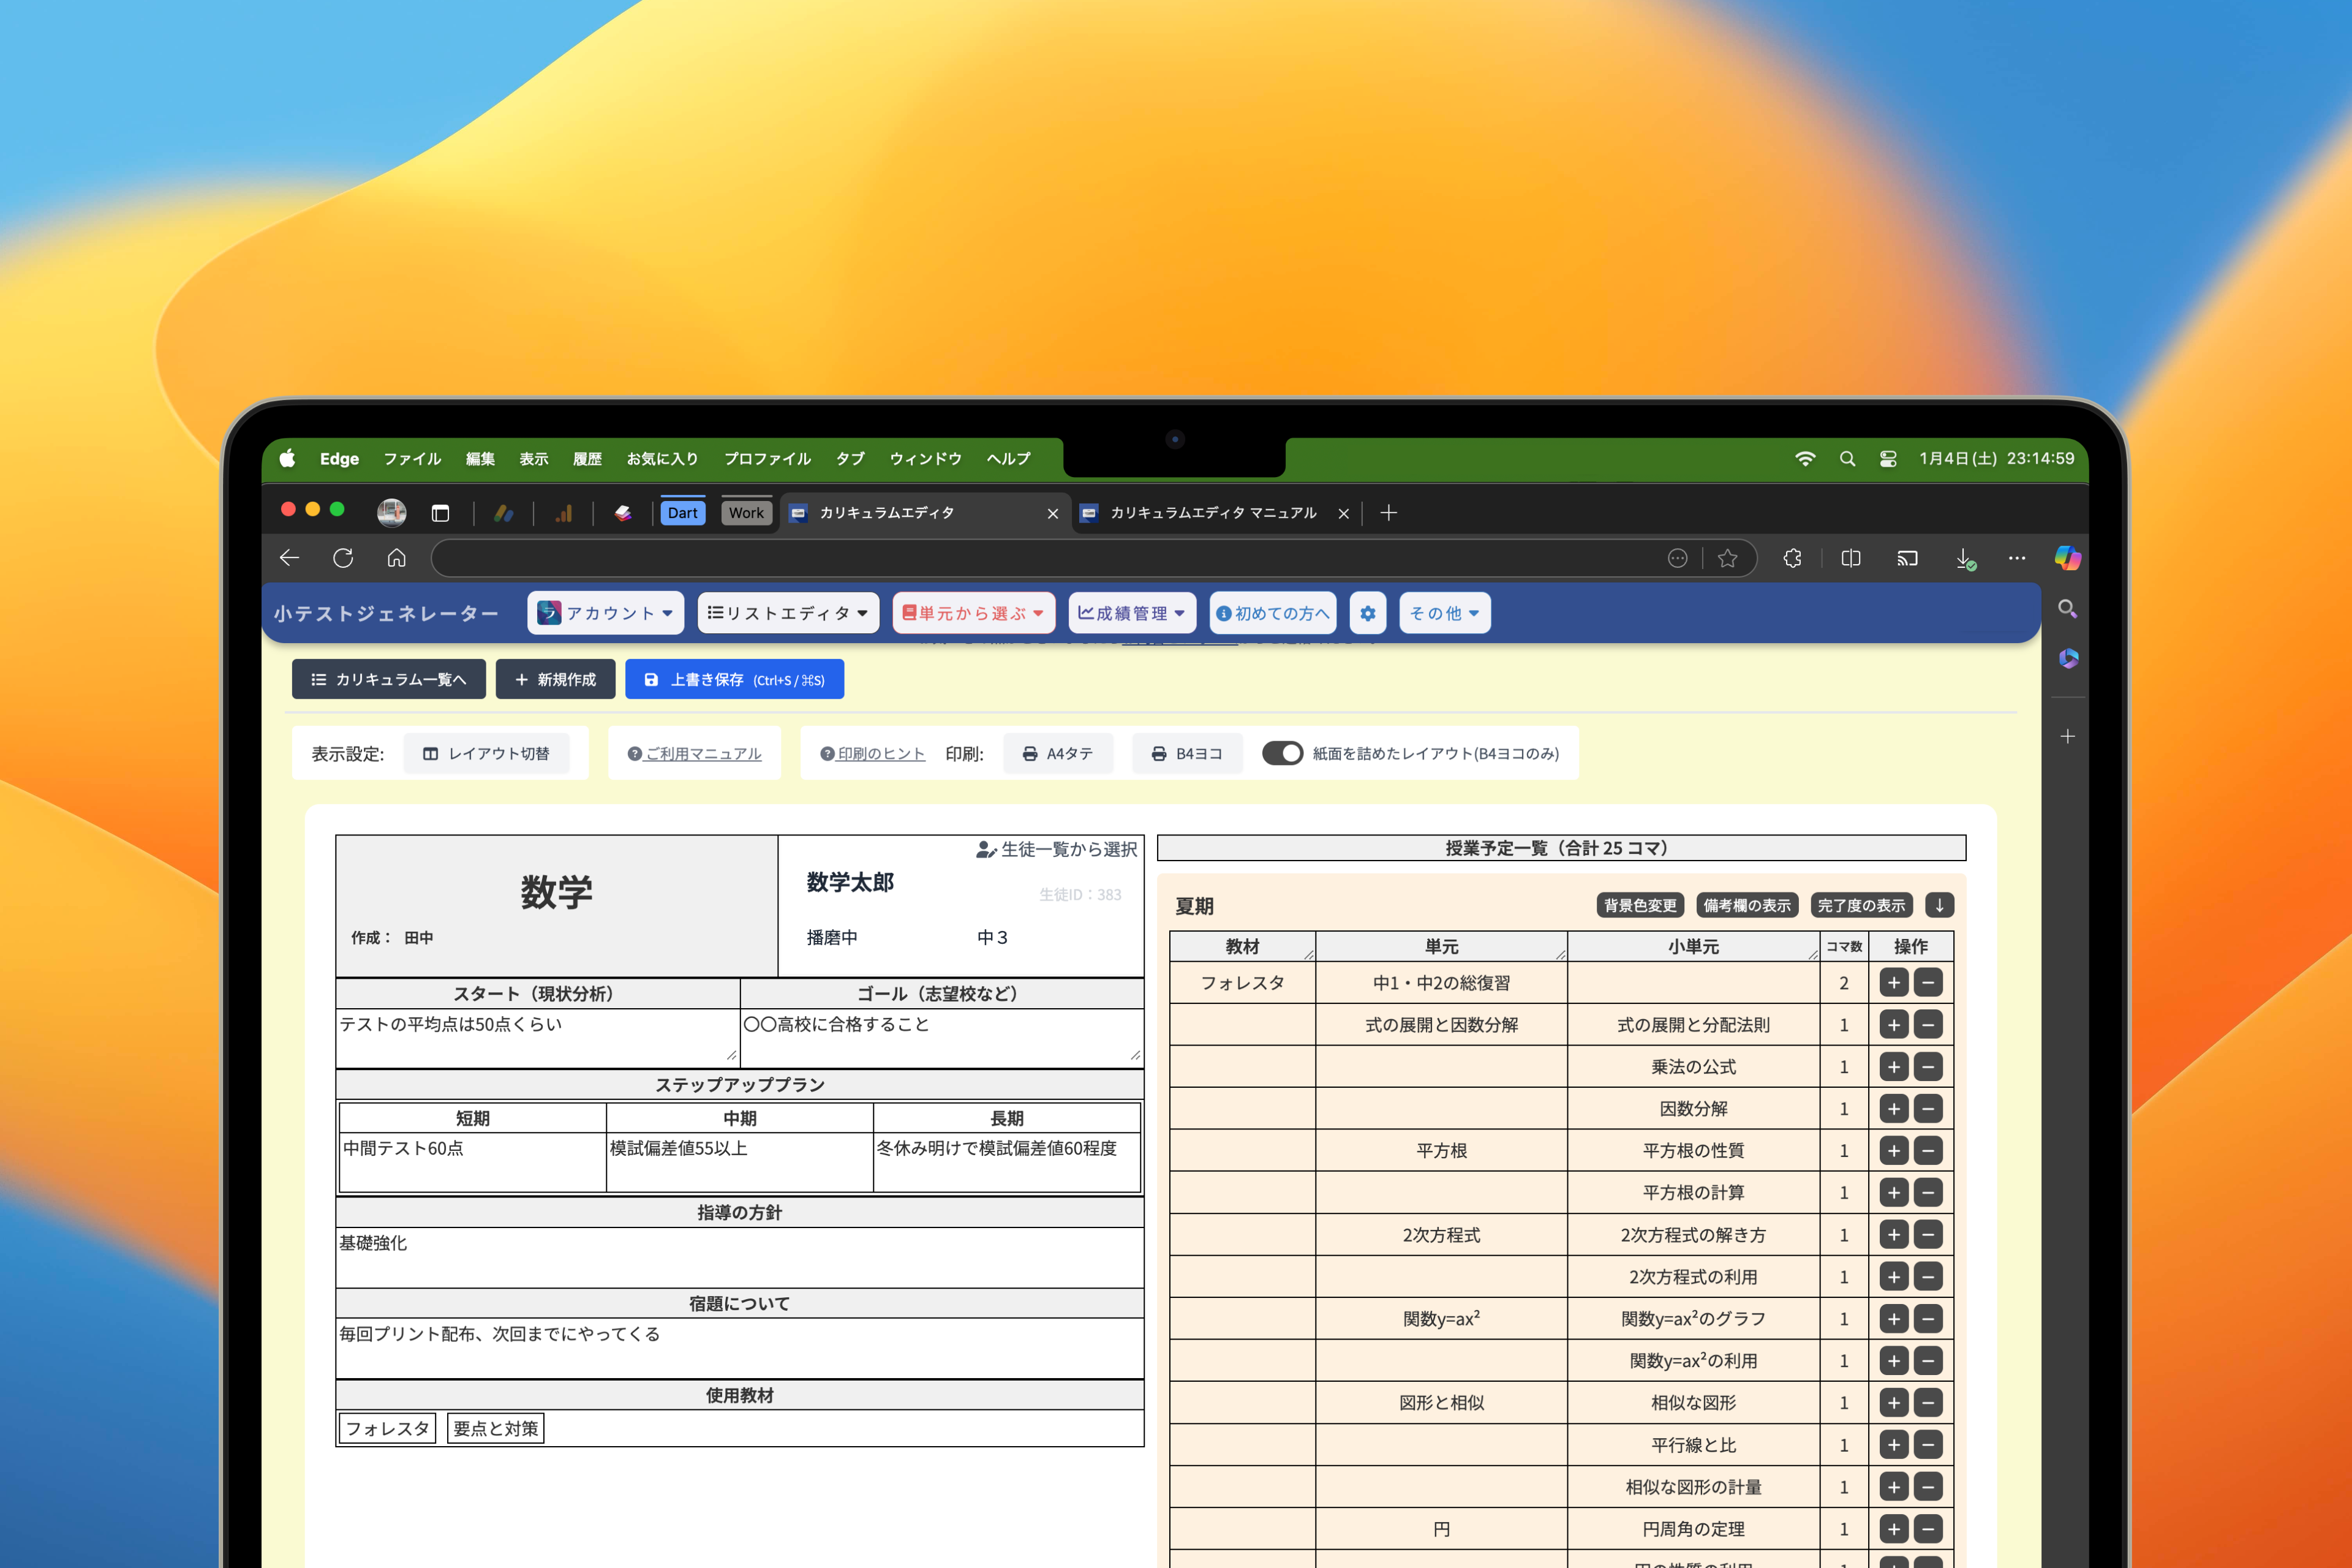The image size is (2352, 1568).
Task: Switch to カリキュラムエディタ マニュアル tab
Action: [x=1212, y=513]
